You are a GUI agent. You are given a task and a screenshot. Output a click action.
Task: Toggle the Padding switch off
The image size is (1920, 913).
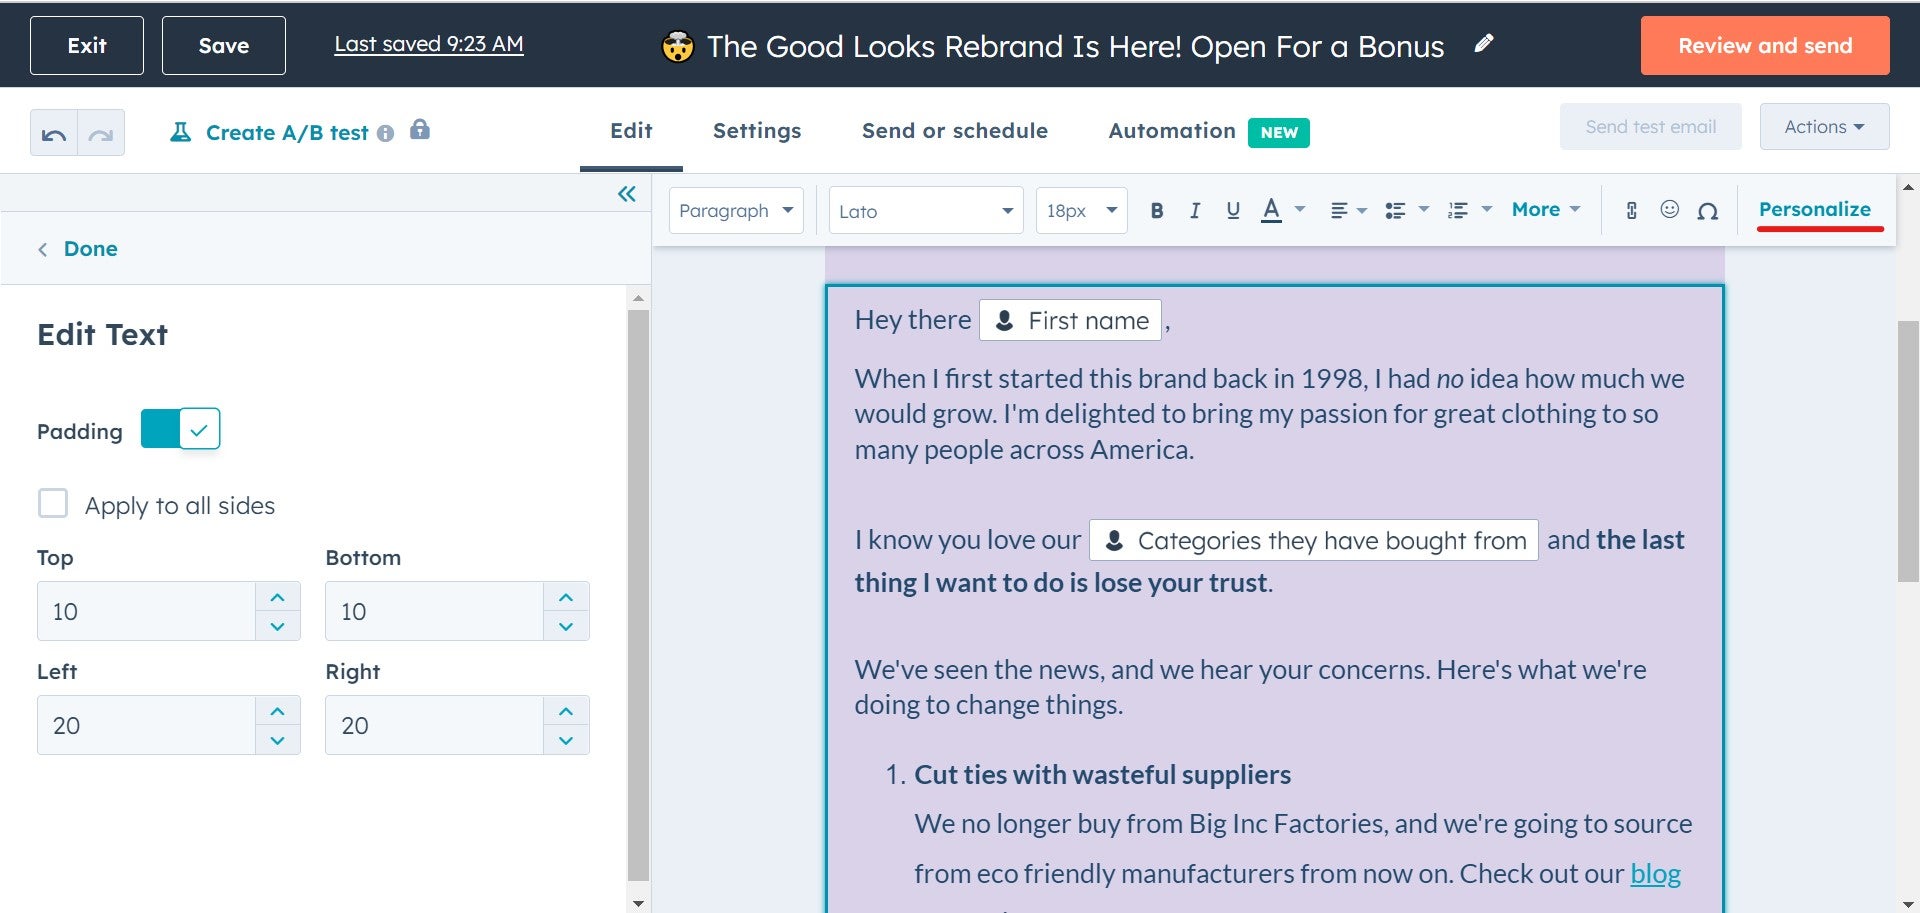pos(180,429)
